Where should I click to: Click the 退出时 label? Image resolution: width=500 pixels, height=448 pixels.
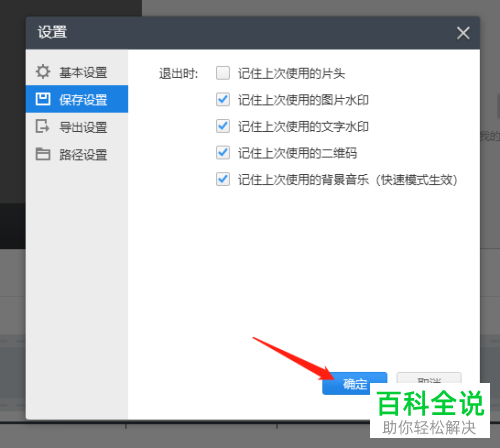pos(178,73)
